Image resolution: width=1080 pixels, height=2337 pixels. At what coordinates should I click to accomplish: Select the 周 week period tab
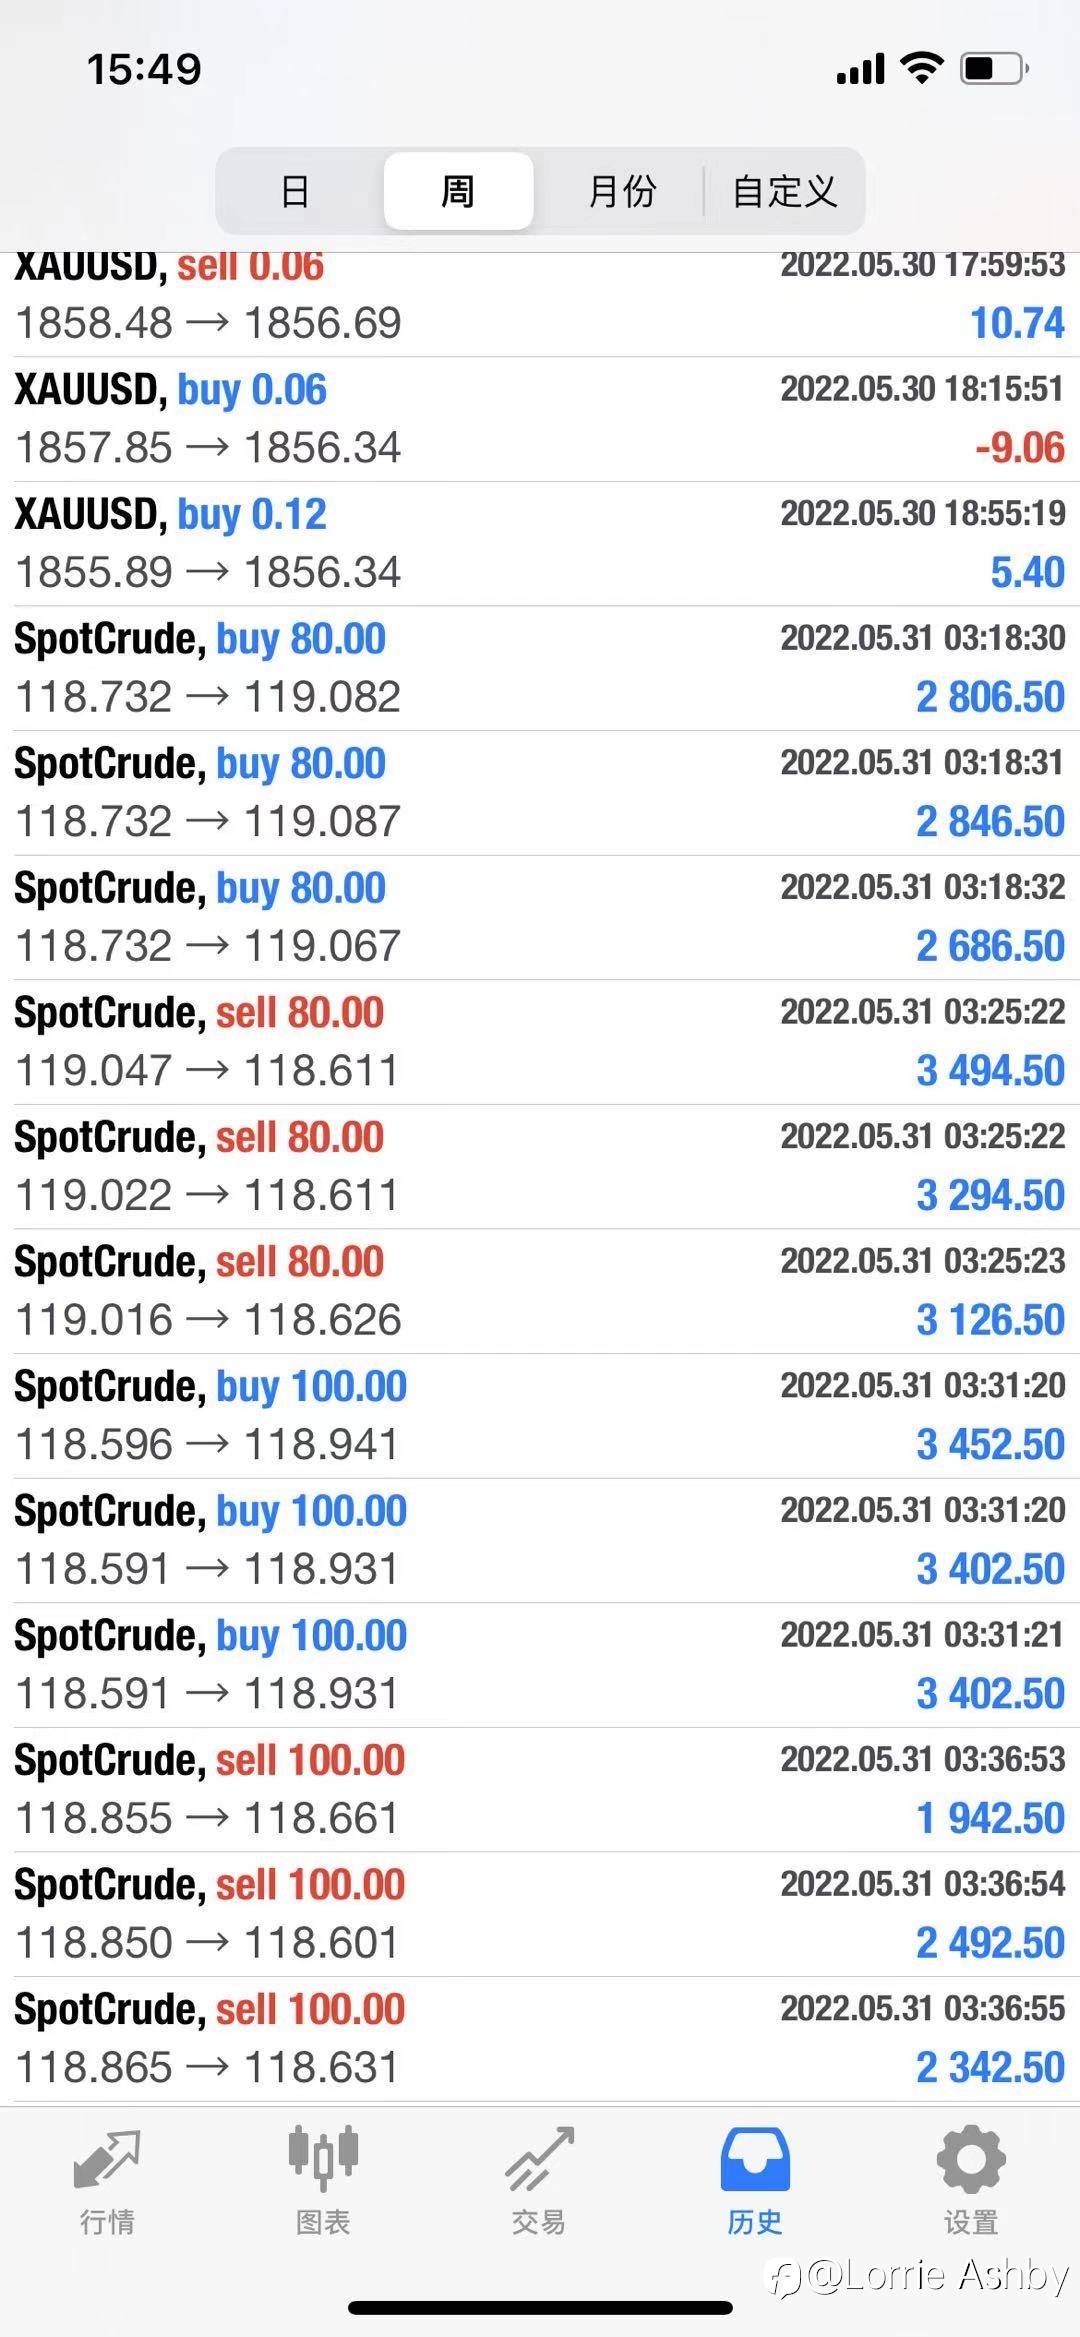click(458, 191)
